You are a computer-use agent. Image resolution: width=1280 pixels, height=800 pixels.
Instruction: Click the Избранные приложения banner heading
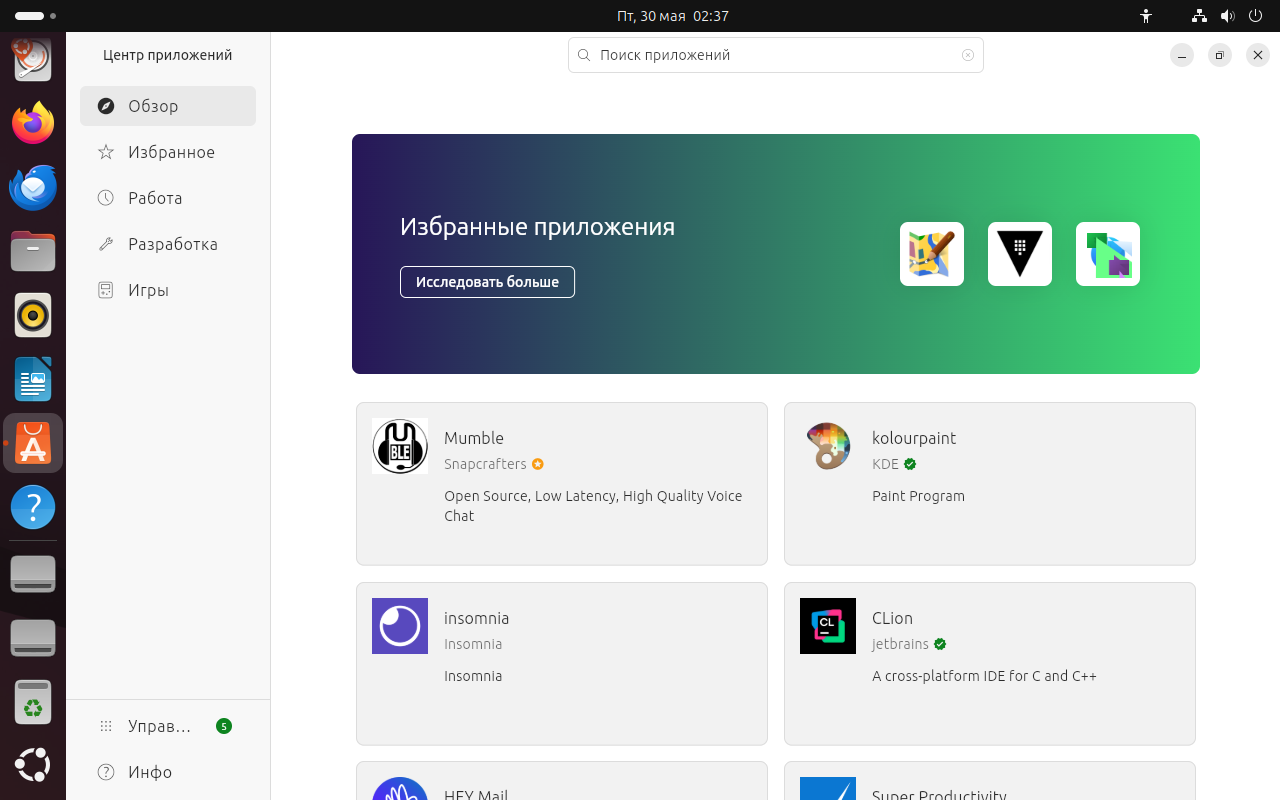pos(537,227)
